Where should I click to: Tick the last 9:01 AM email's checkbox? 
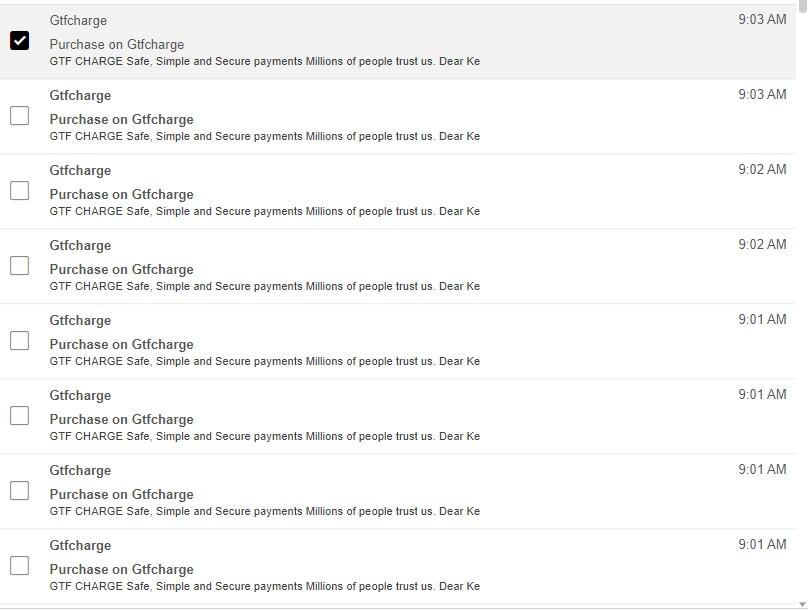[x=19, y=566]
